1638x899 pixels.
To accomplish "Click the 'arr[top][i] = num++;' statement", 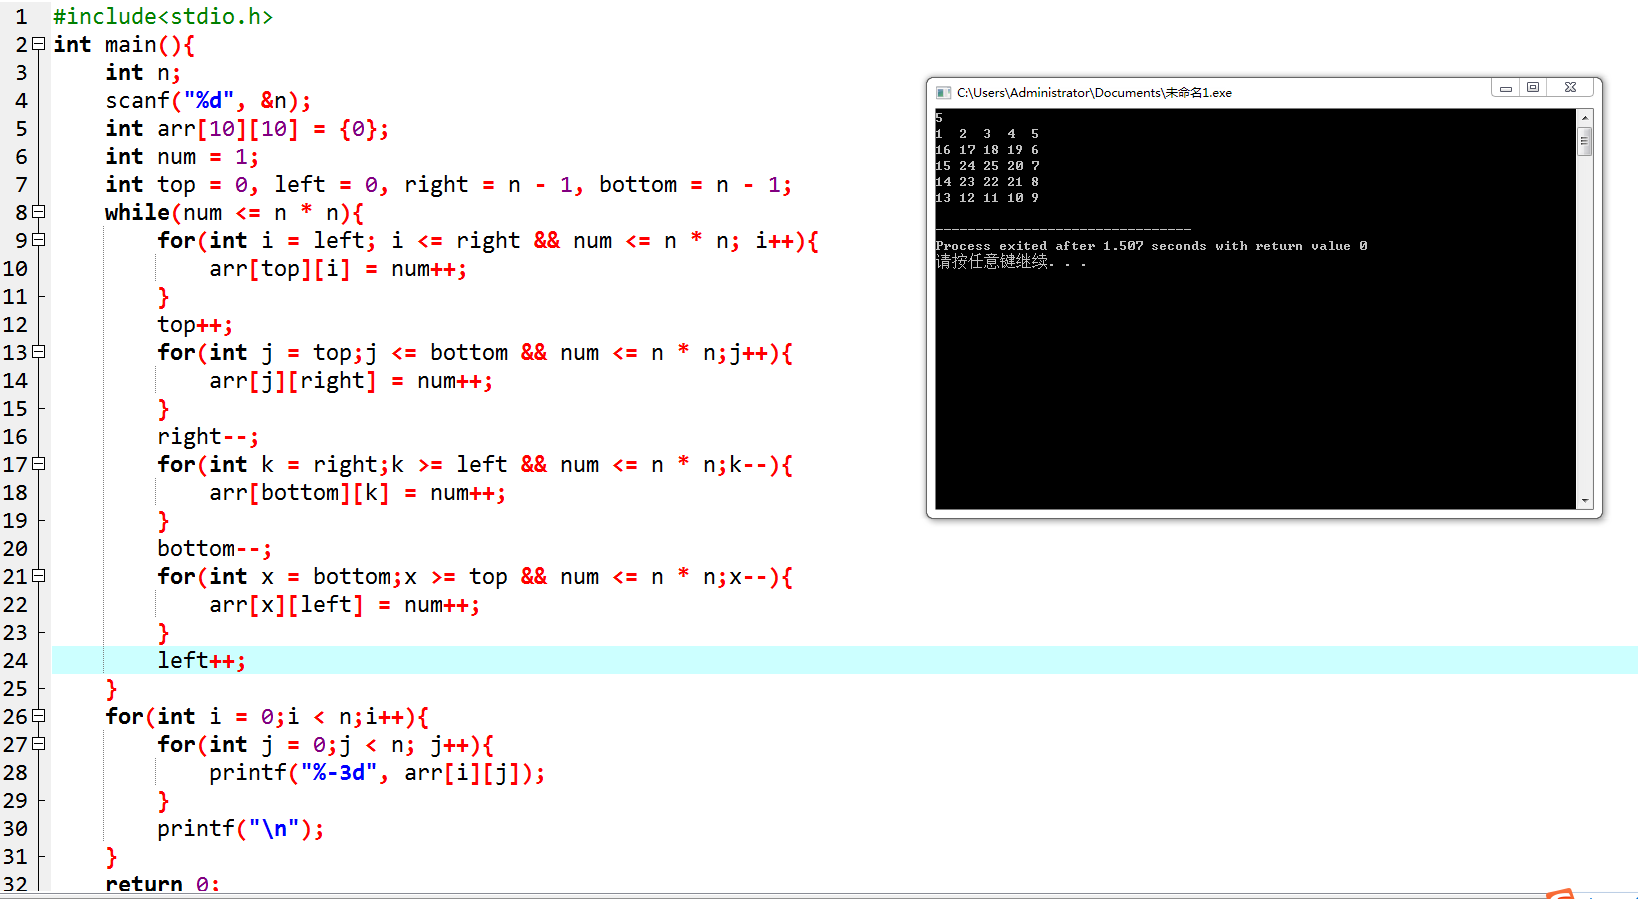I will (x=338, y=268).
